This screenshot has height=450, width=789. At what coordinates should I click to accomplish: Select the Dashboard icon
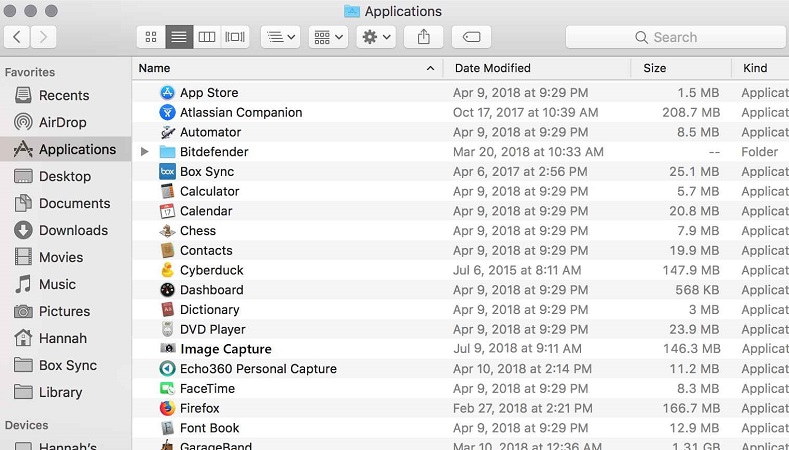(x=167, y=290)
